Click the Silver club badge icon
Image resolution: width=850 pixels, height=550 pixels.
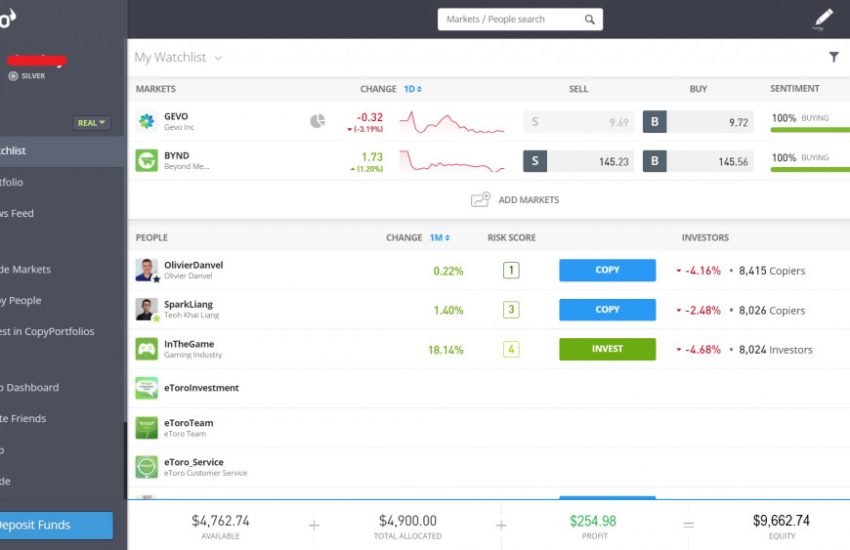(x=13, y=76)
